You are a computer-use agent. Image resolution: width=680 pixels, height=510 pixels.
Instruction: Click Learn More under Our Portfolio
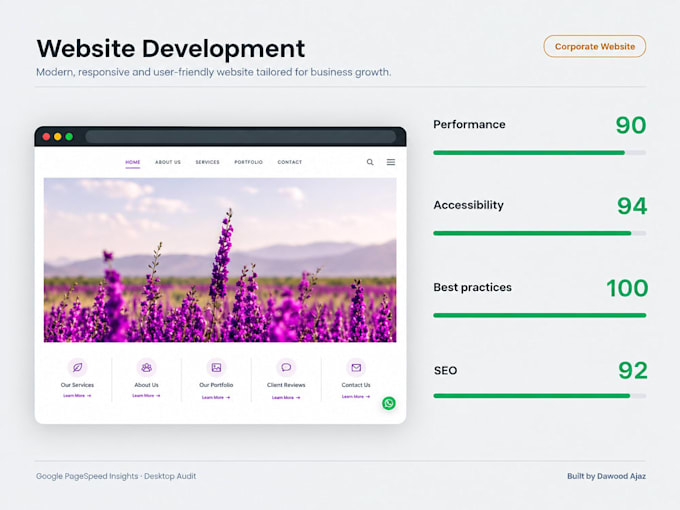[x=216, y=397]
